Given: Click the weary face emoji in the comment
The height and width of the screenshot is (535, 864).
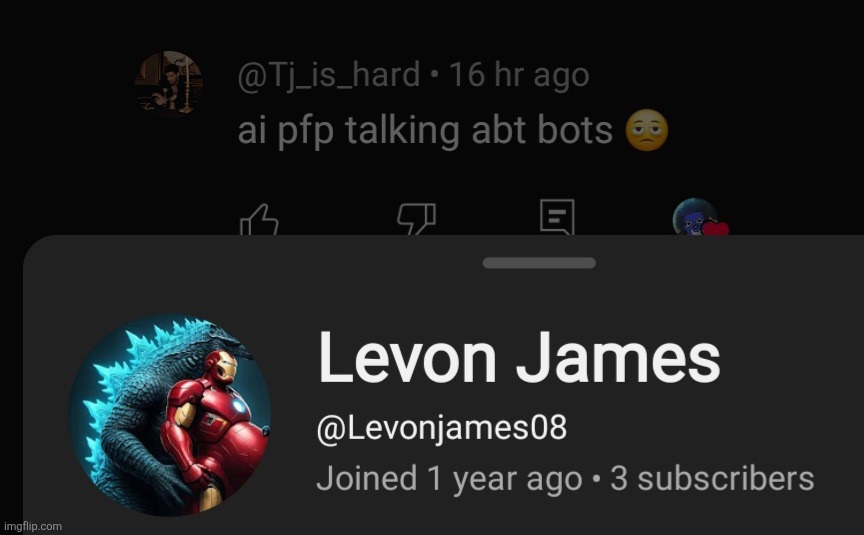Looking at the screenshot, I should point(647,131).
